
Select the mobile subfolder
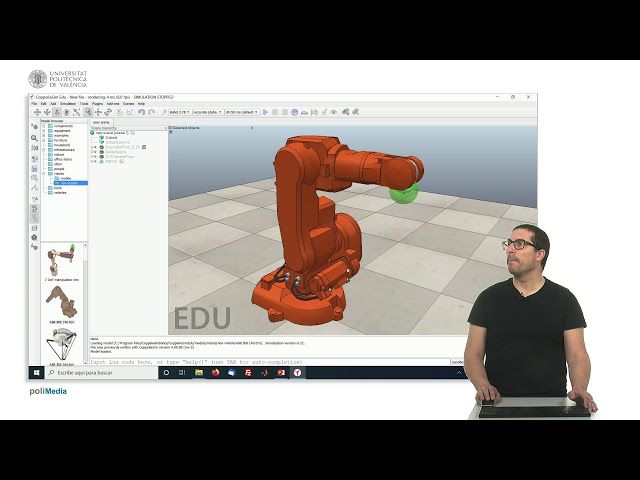pyautogui.click(x=65, y=178)
